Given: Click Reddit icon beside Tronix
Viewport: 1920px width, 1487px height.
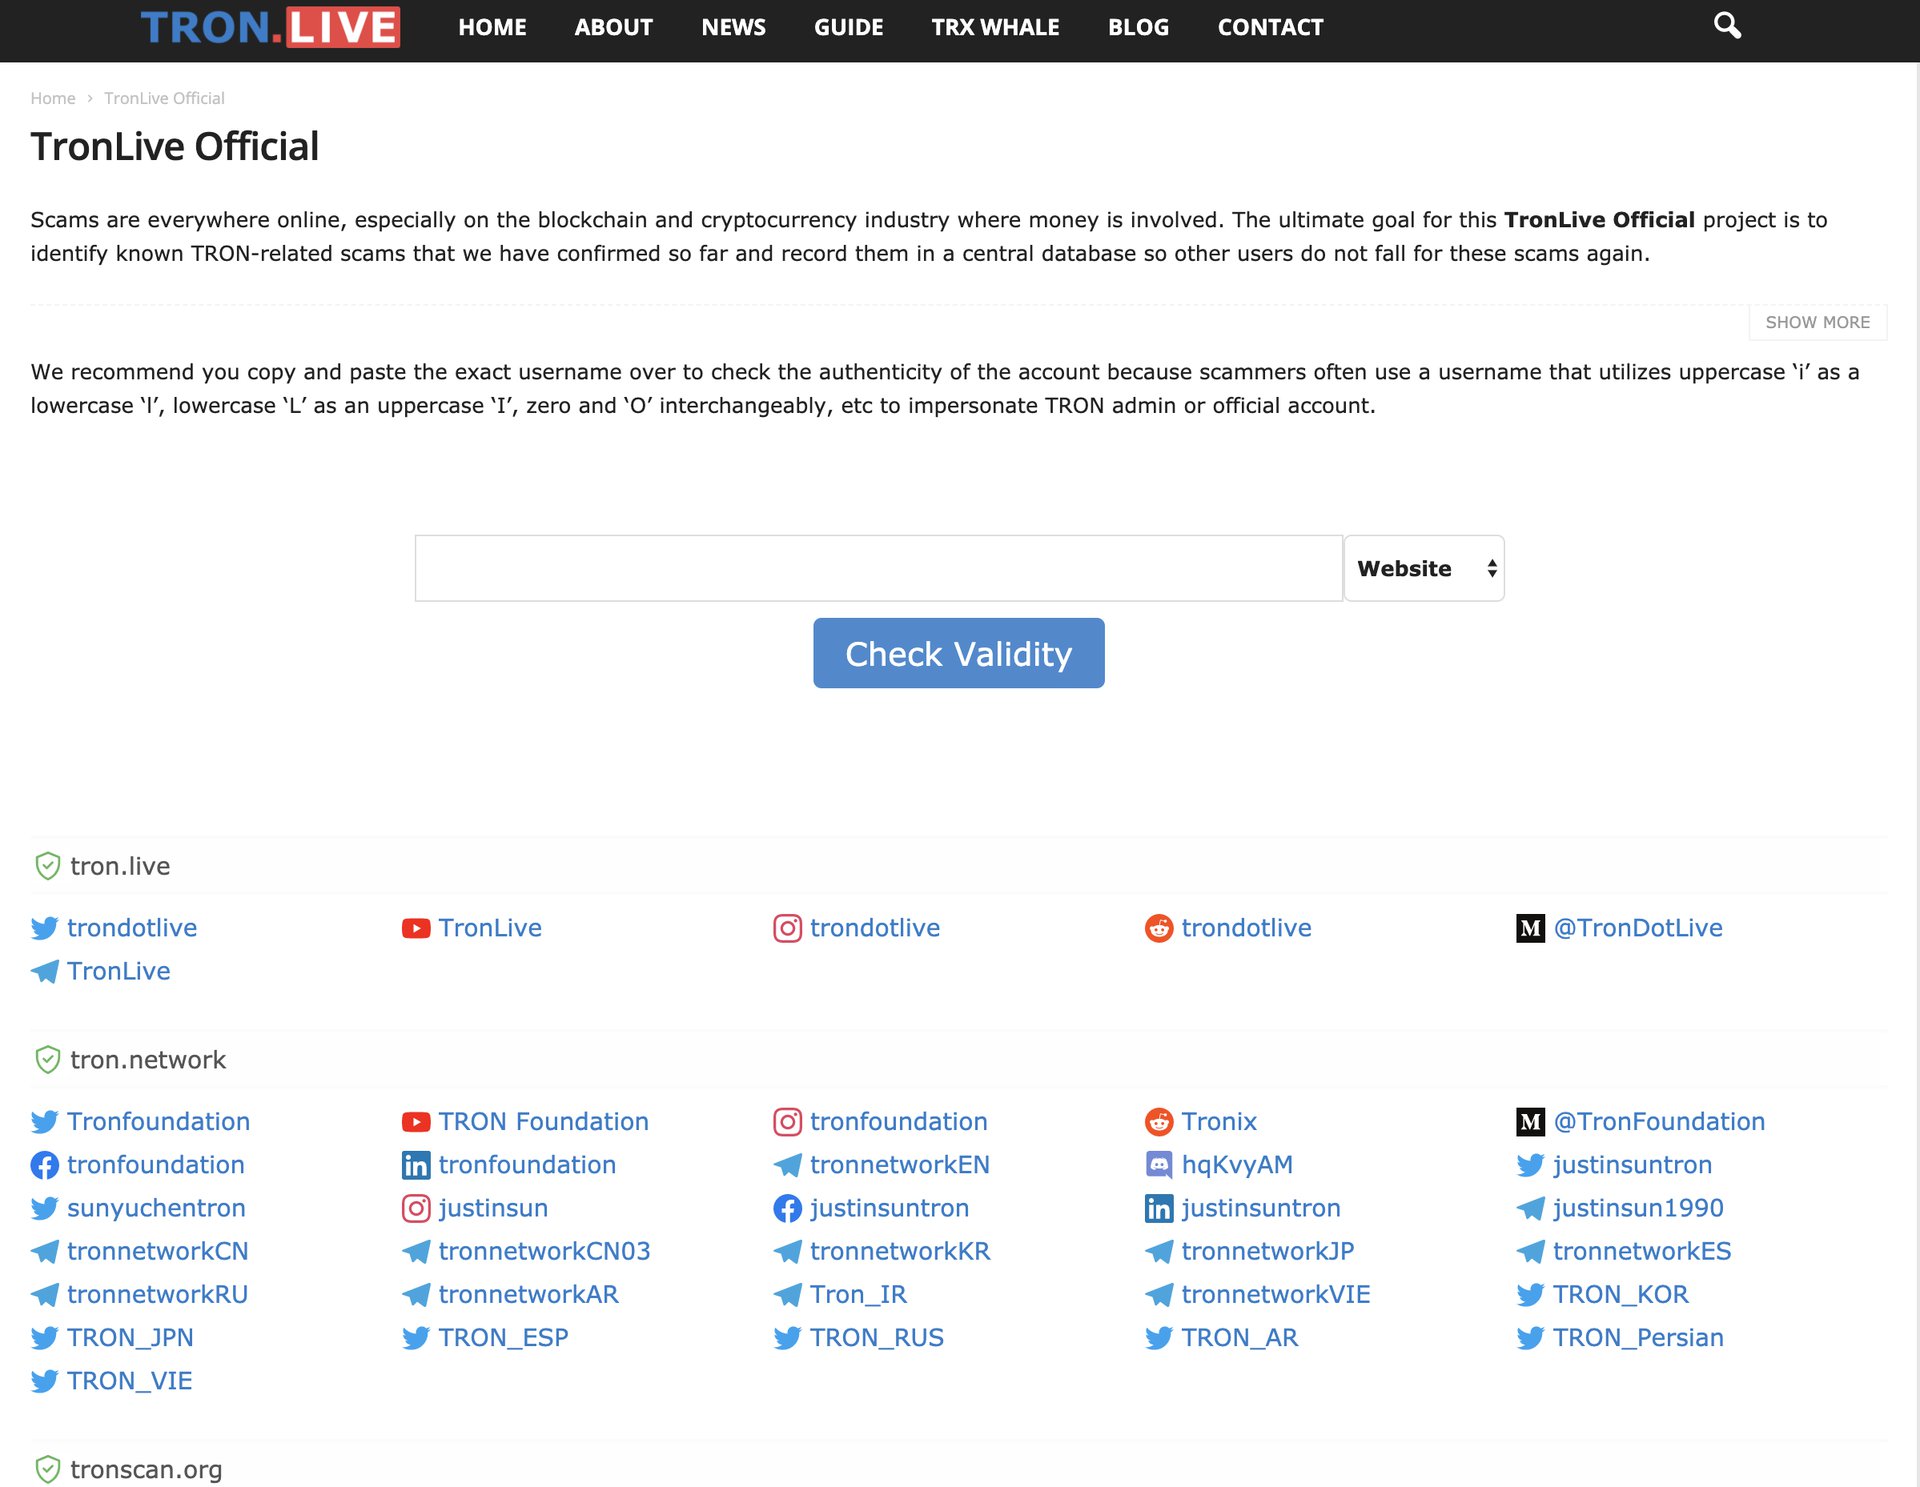Looking at the screenshot, I should [1159, 1122].
